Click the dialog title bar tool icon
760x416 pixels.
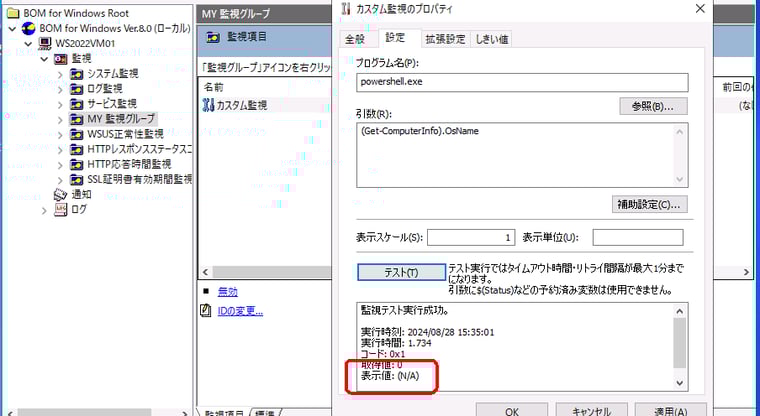point(346,8)
